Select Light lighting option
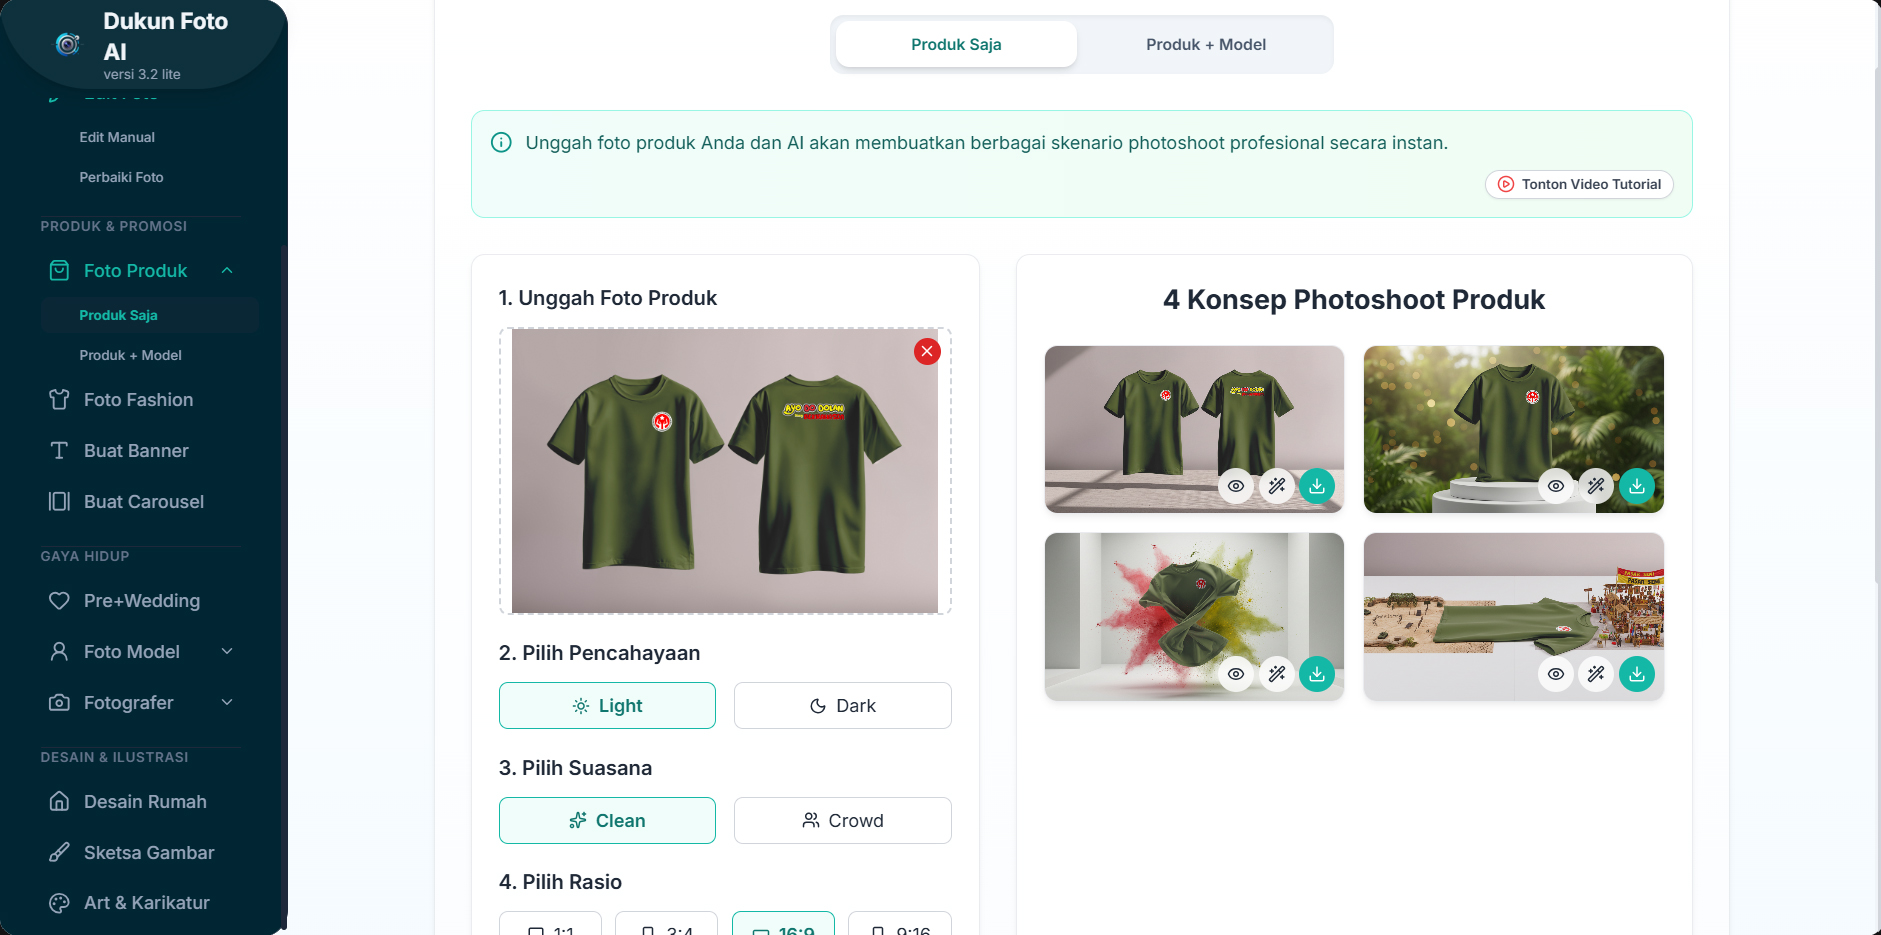Screen dimensions: 1881x935 point(607,706)
